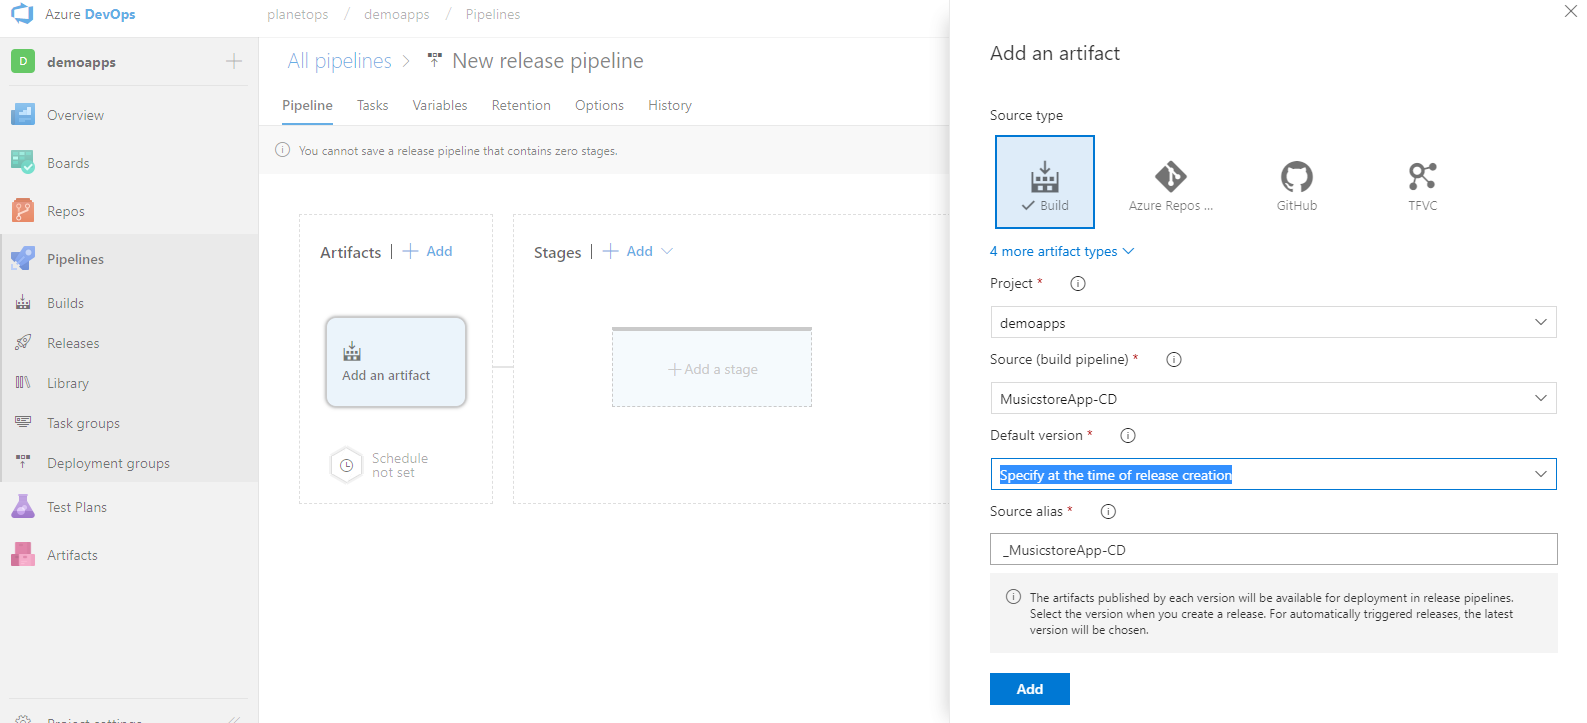The height and width of the screenshot is (723, 1587).
Task: Click the demoapps project avatar icon
Action: (23, 62)
